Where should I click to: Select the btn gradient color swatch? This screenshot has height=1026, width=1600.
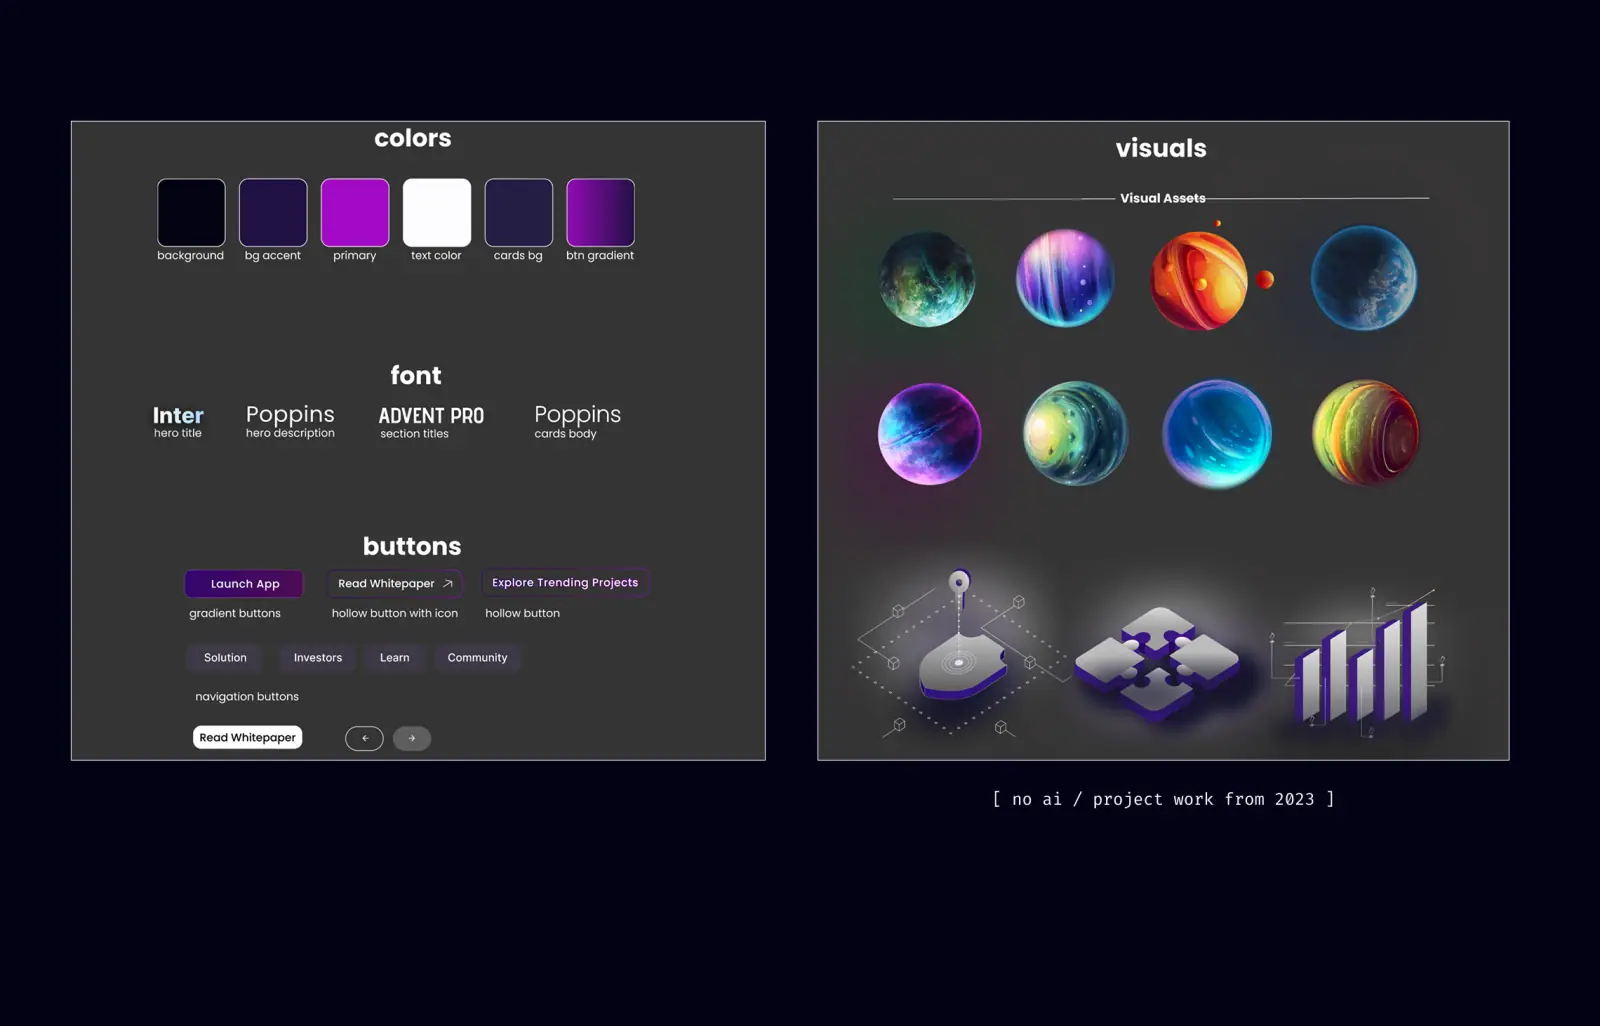600,212
